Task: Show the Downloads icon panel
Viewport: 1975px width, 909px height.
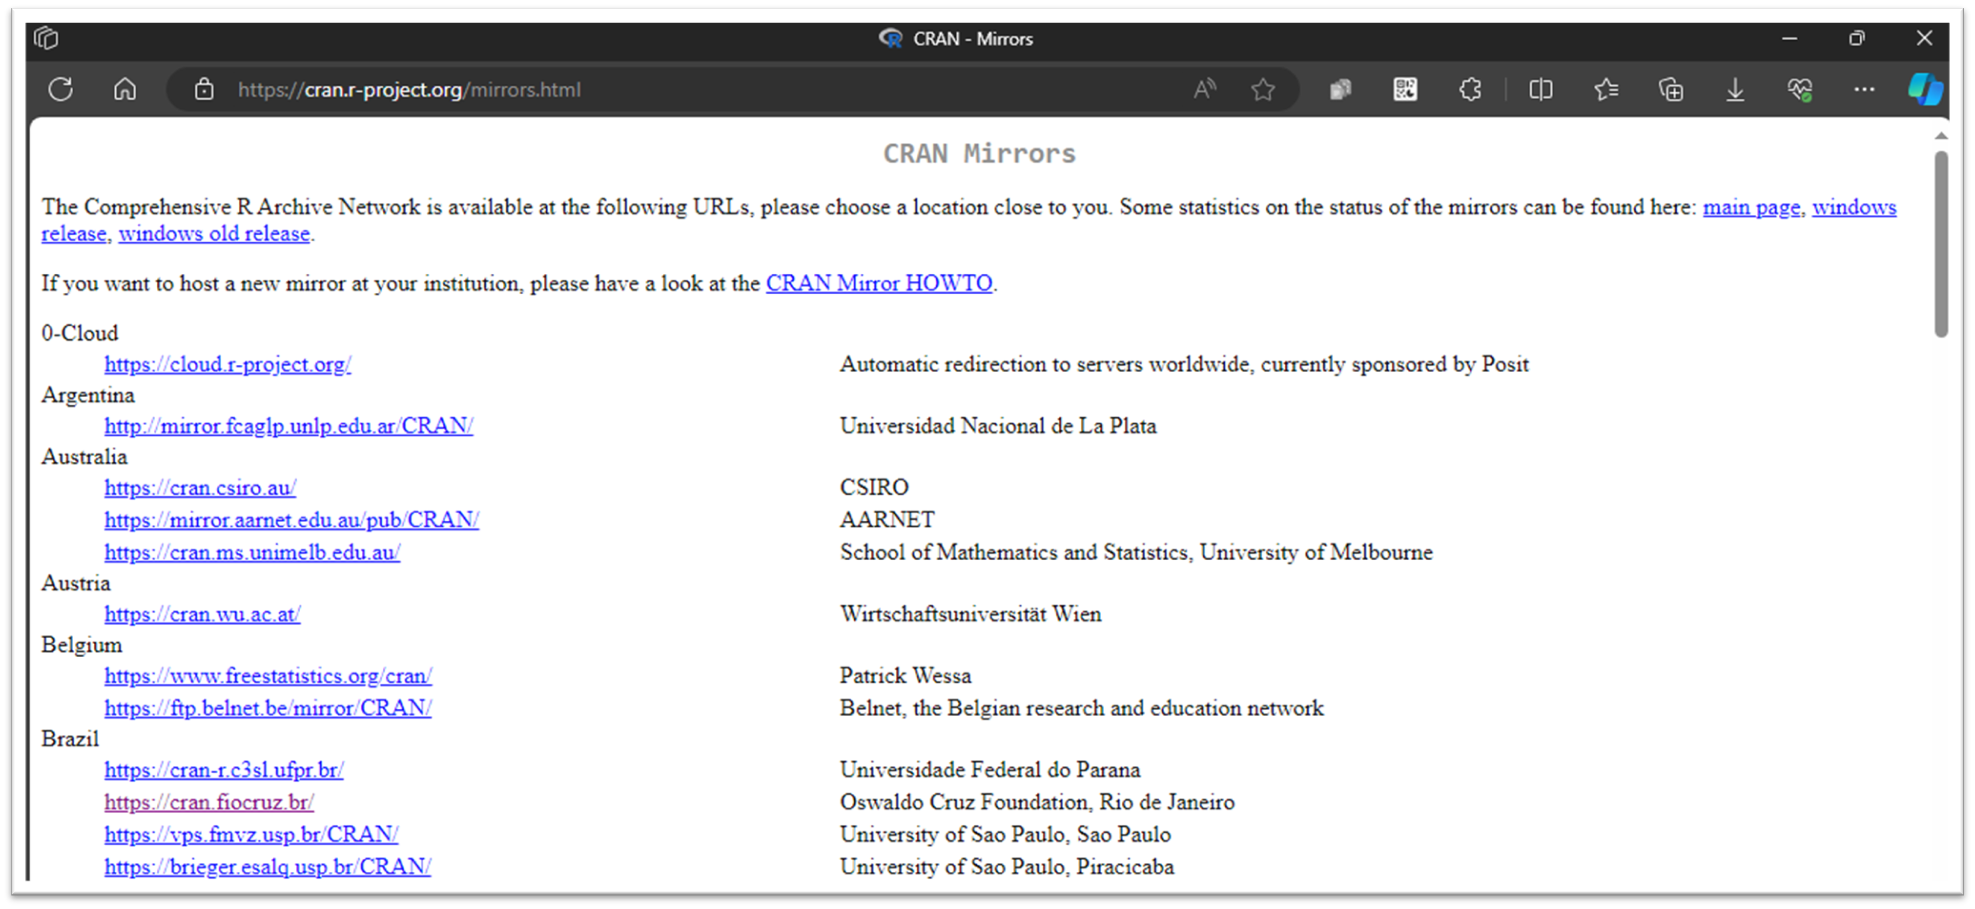Action: pyautogui.click(x=1735, y=89)
